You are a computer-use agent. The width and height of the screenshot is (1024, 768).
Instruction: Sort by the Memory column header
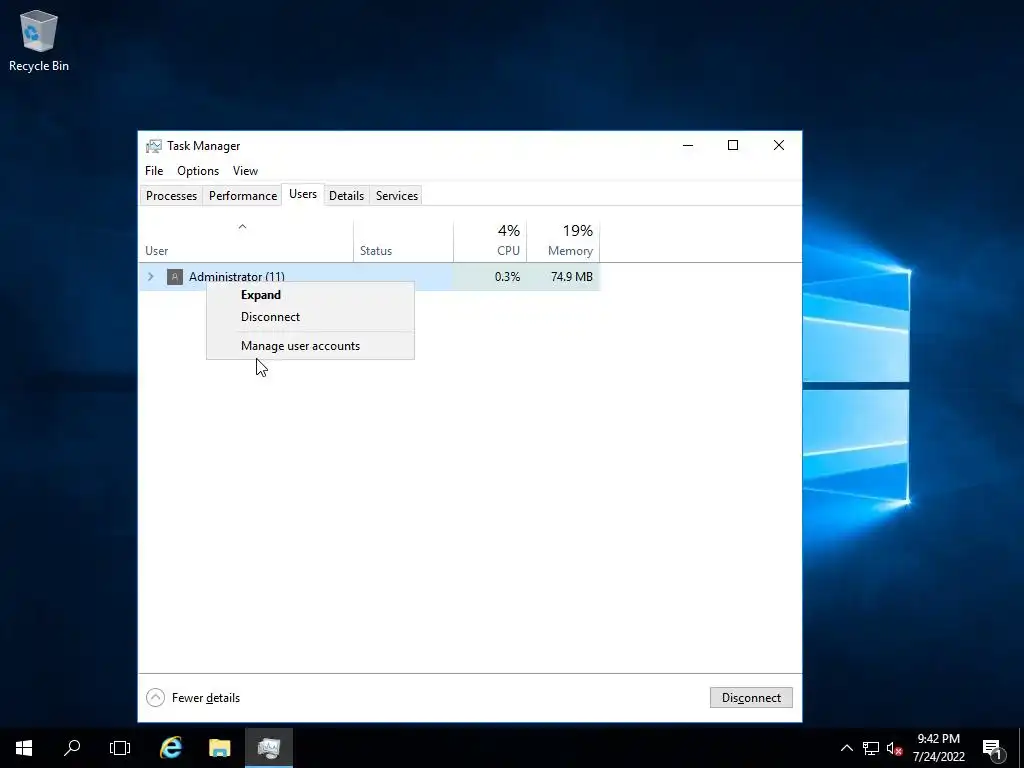pos(563,240)
